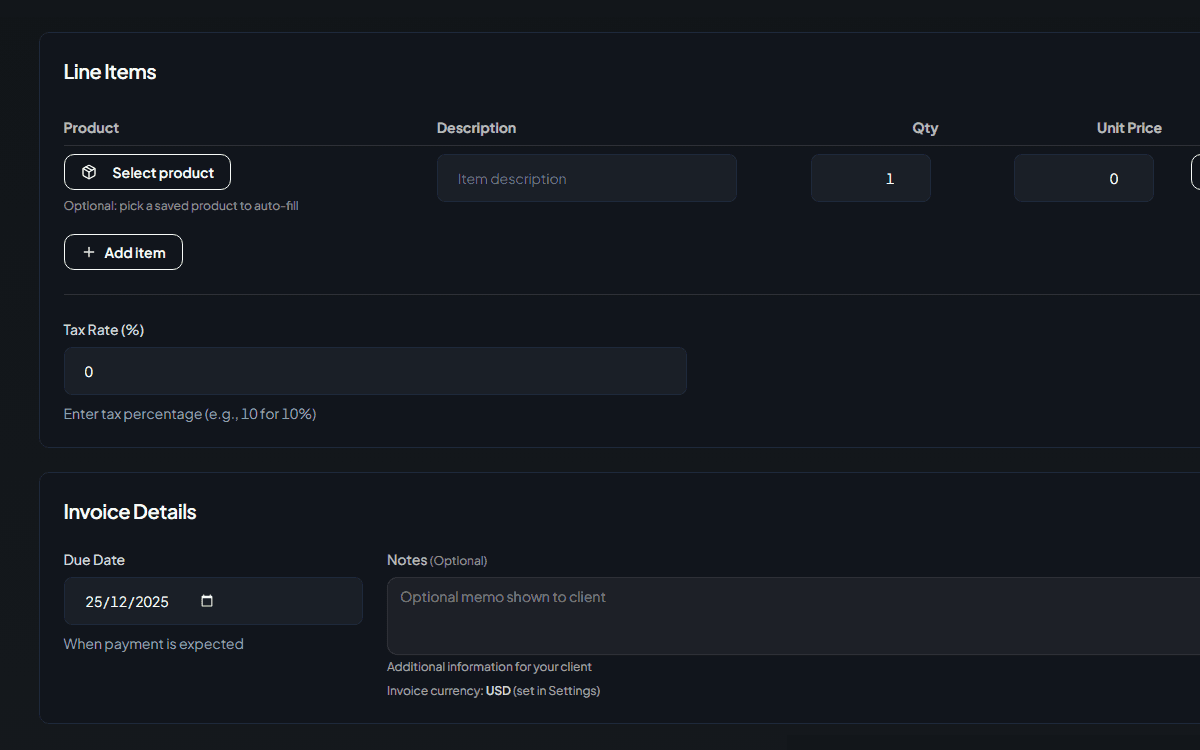Click the Tax Rate input below its label
Viewport: 1200px width, 750px height.
click(375, 371)
